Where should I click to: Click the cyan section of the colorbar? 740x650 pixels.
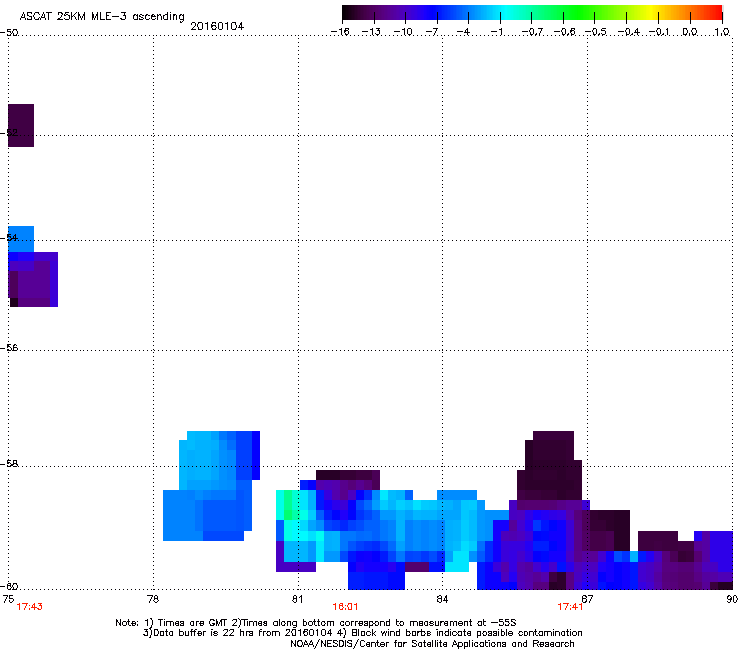[505, 12]
